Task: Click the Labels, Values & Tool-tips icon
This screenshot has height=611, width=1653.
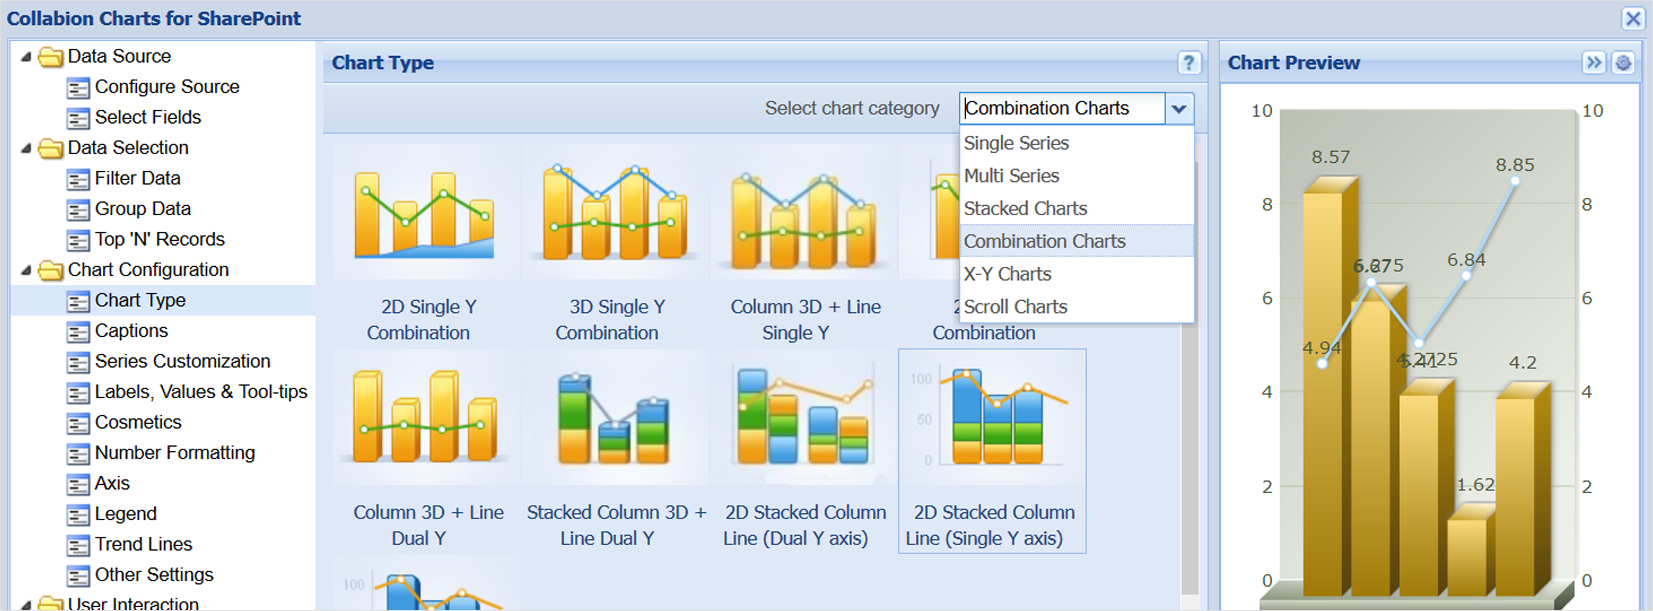Action: (78, 393)
